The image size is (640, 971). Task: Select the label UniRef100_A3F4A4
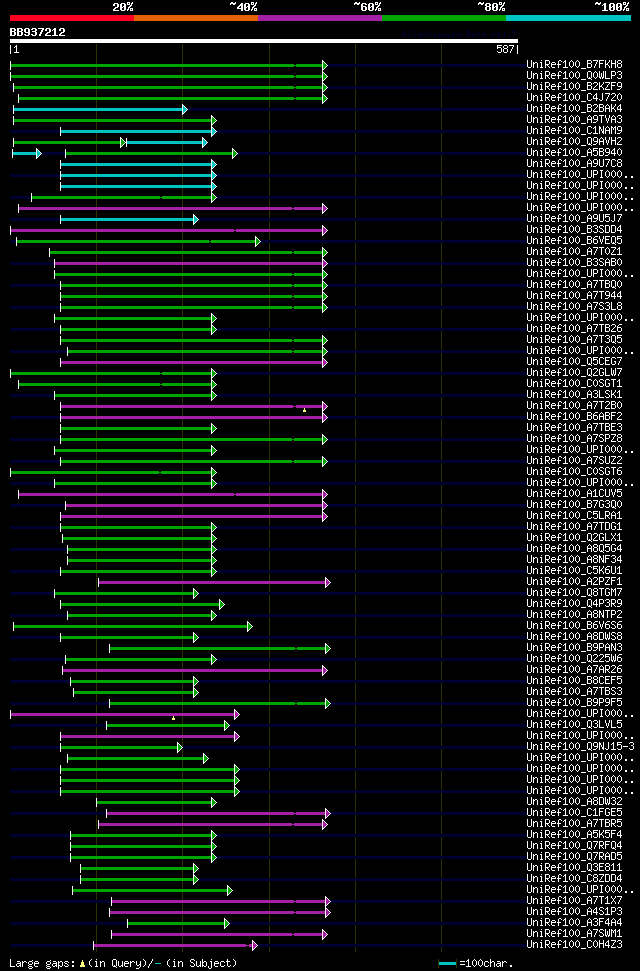tap(574, 923)
